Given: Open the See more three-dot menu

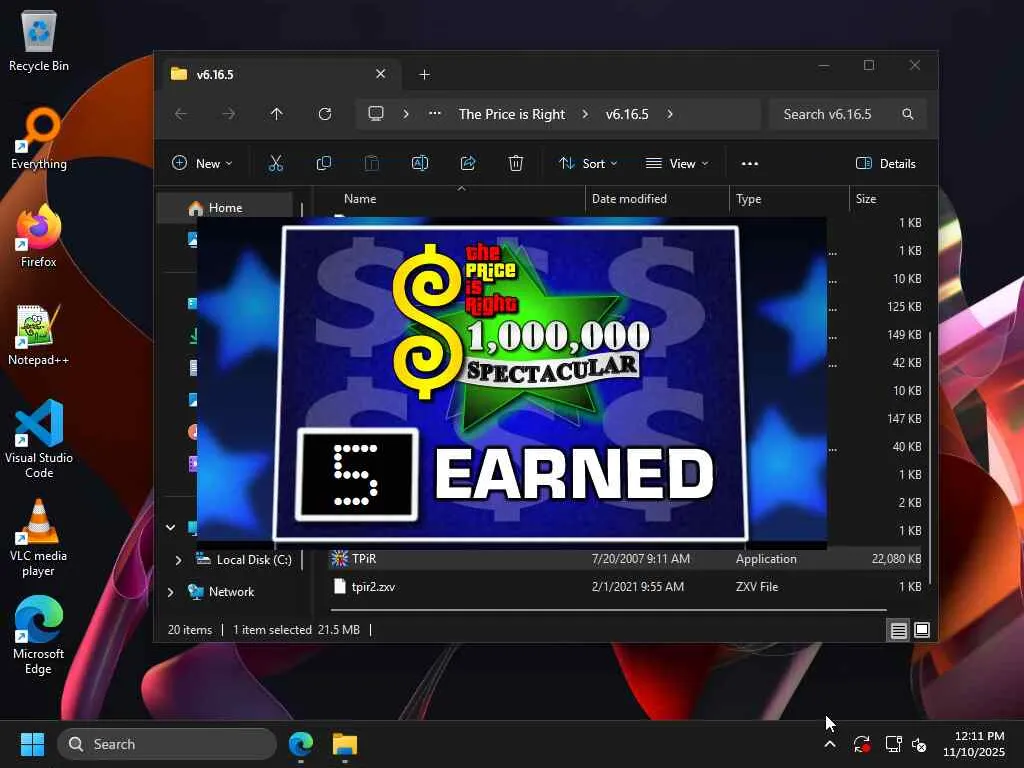Looking at the screenshot, I should click(750, 163).
